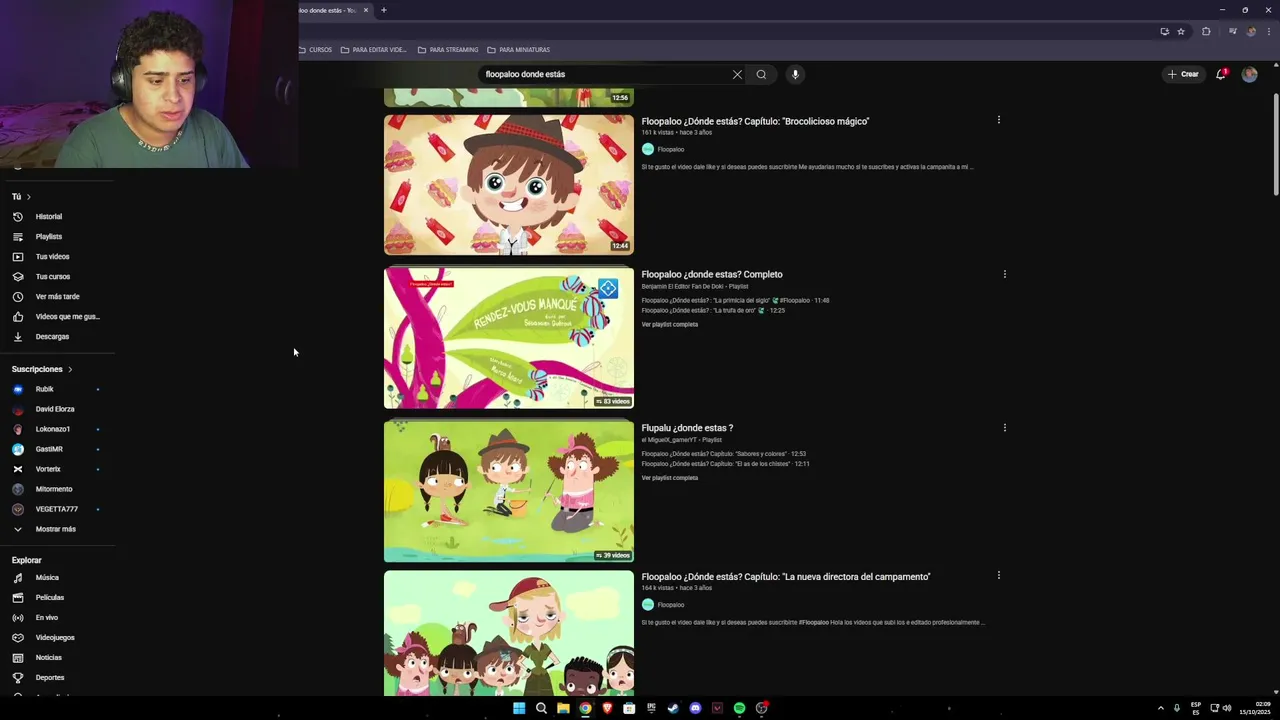
Task: Open system volume control in tray
Action: tap(1227, 708)
